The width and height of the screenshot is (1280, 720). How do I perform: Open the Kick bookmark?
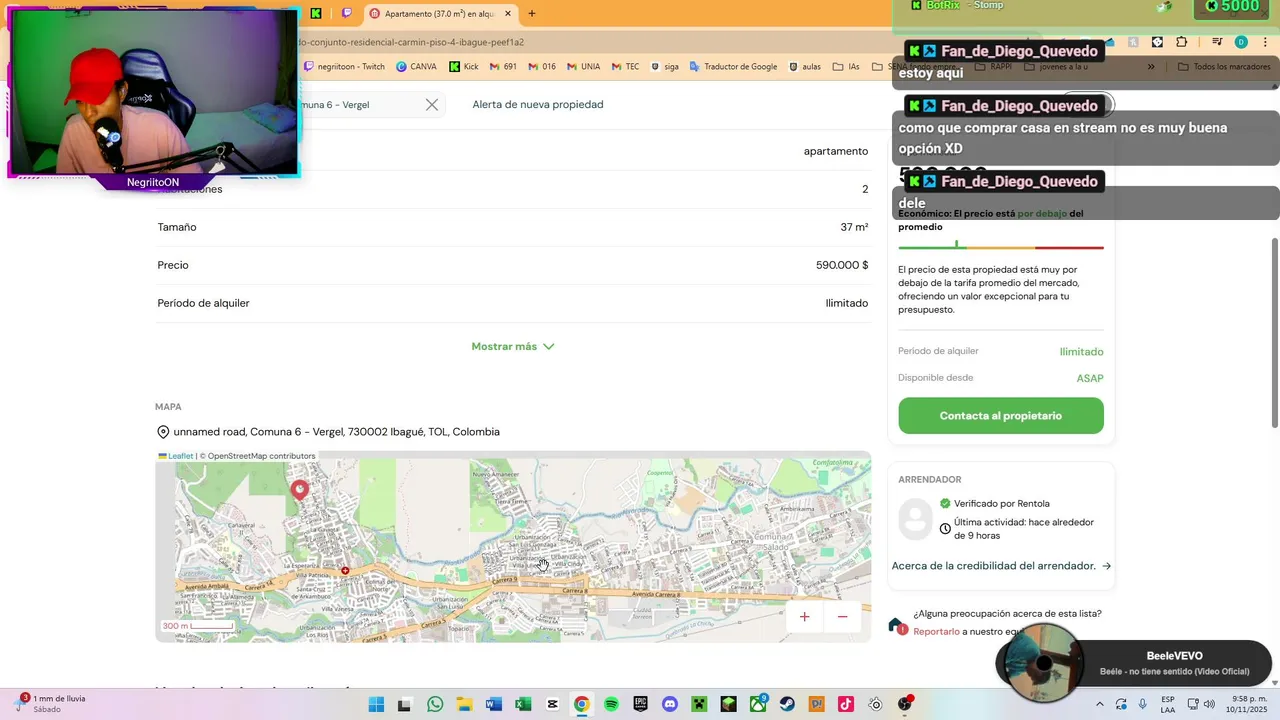pos(464,67)
